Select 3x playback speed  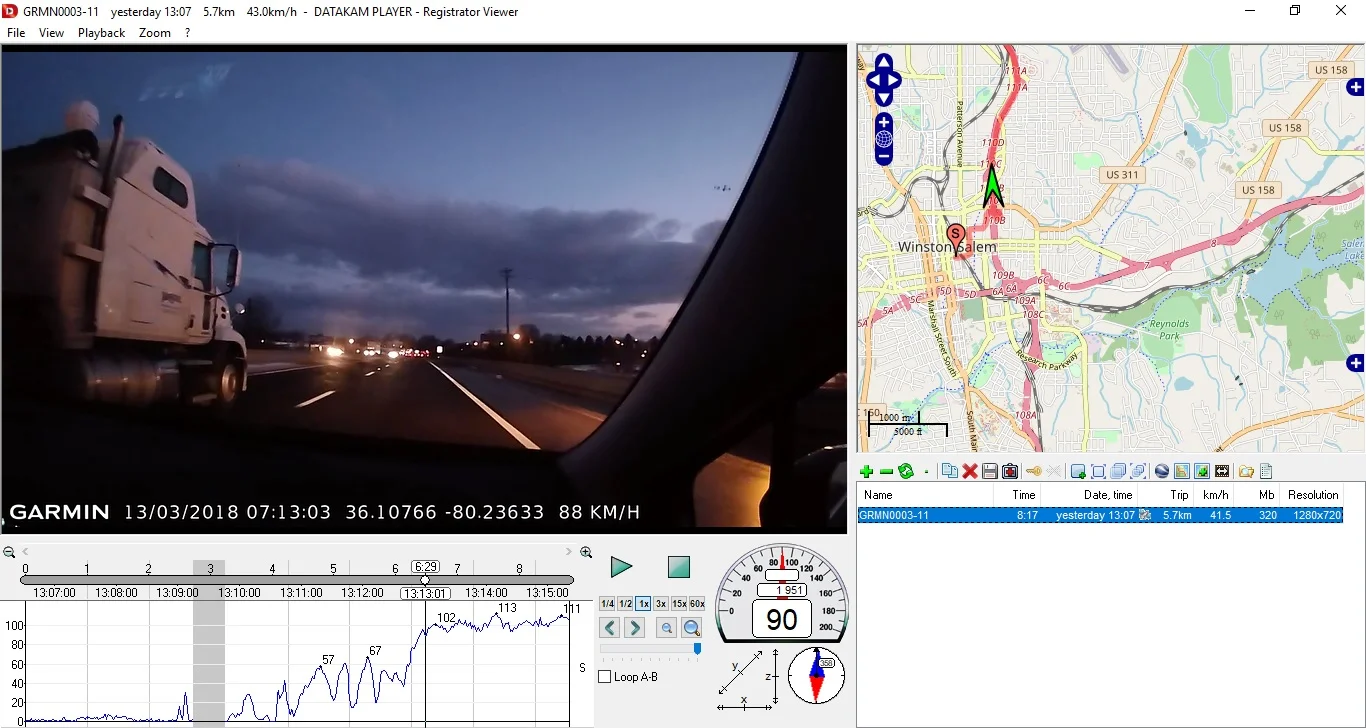point(661,604)
